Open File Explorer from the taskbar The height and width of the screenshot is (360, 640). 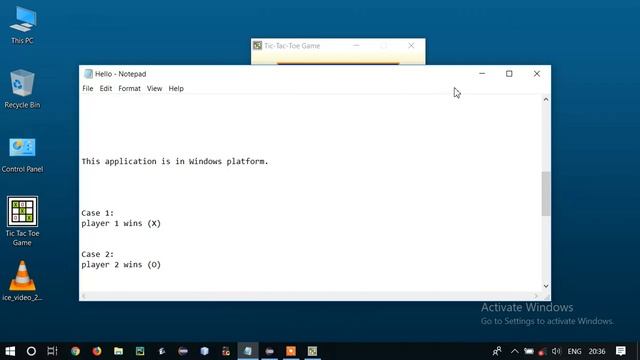[x=118, y=351]
